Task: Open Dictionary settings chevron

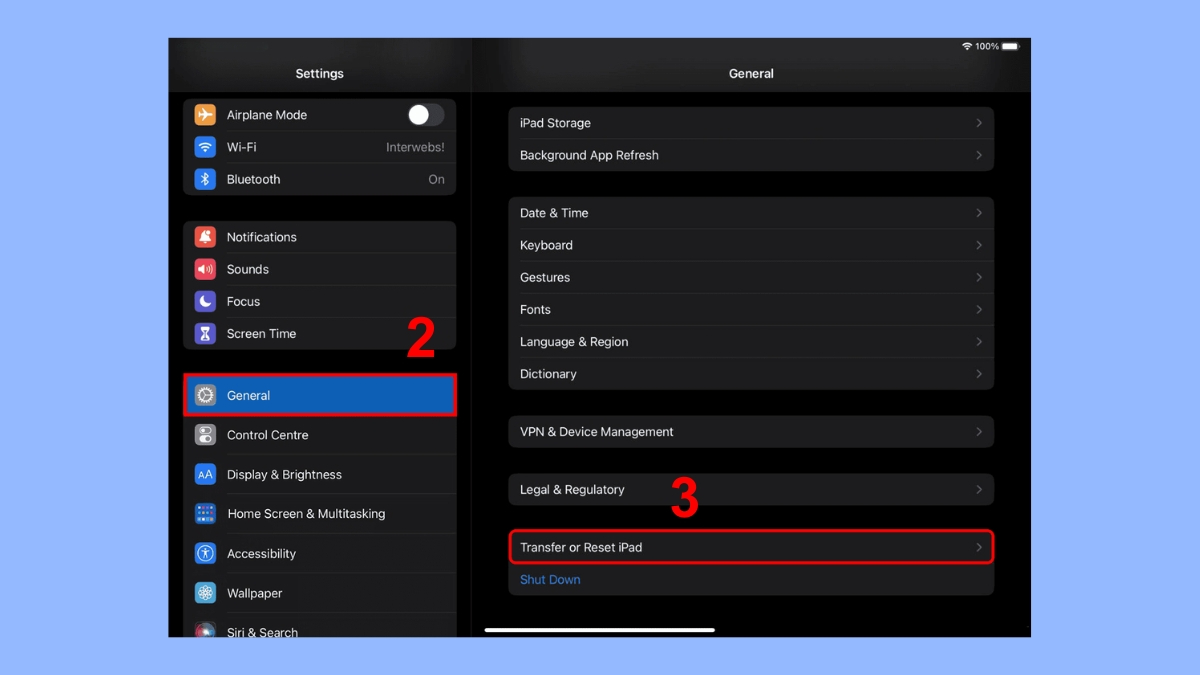Action: coord(979,374)
